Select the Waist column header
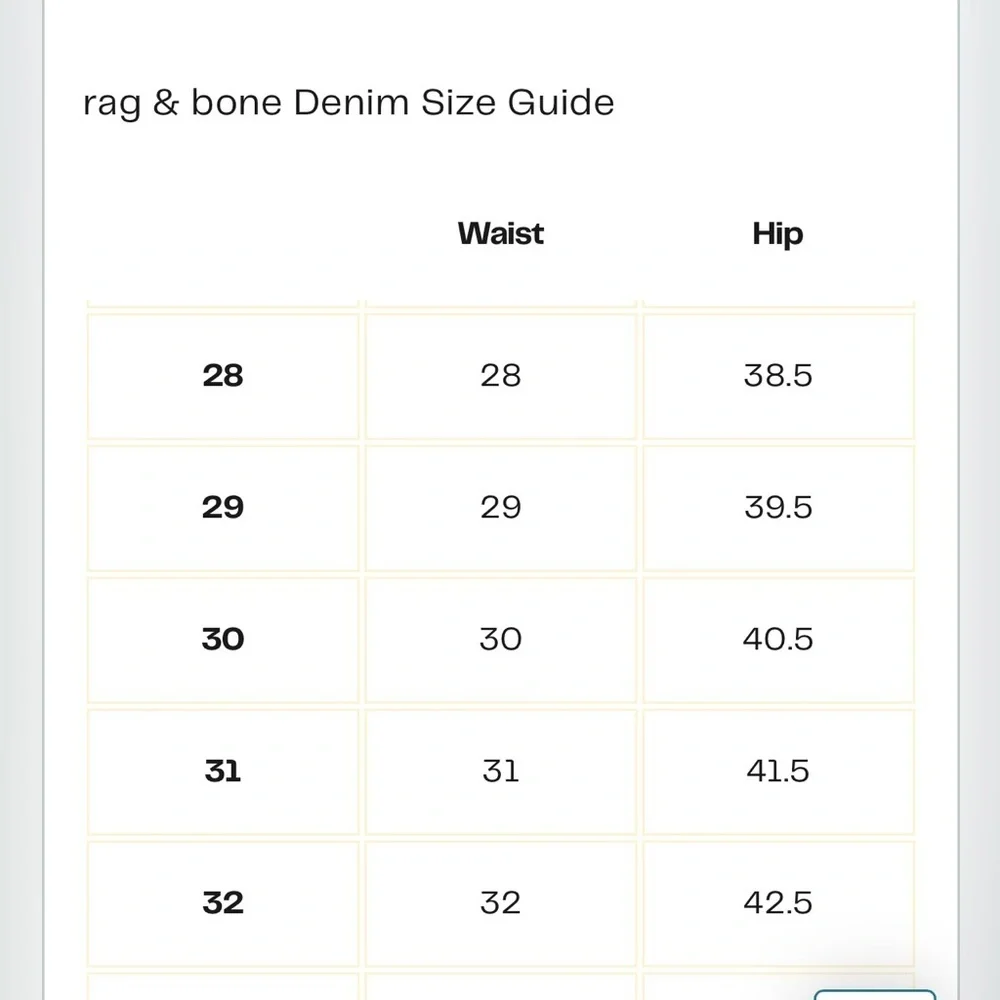This screenshot has width=1000, height=1000. [x=501, y=233]
